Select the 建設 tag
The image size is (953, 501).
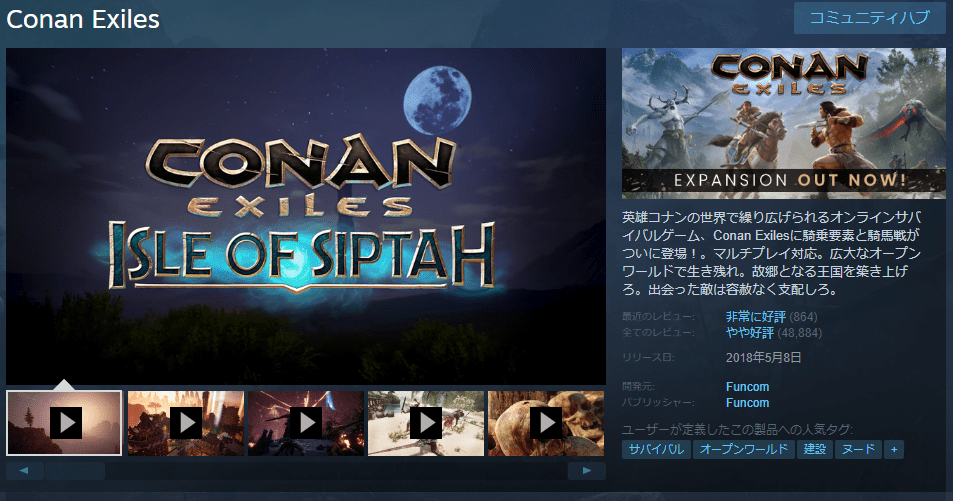(x=815, y=449)
